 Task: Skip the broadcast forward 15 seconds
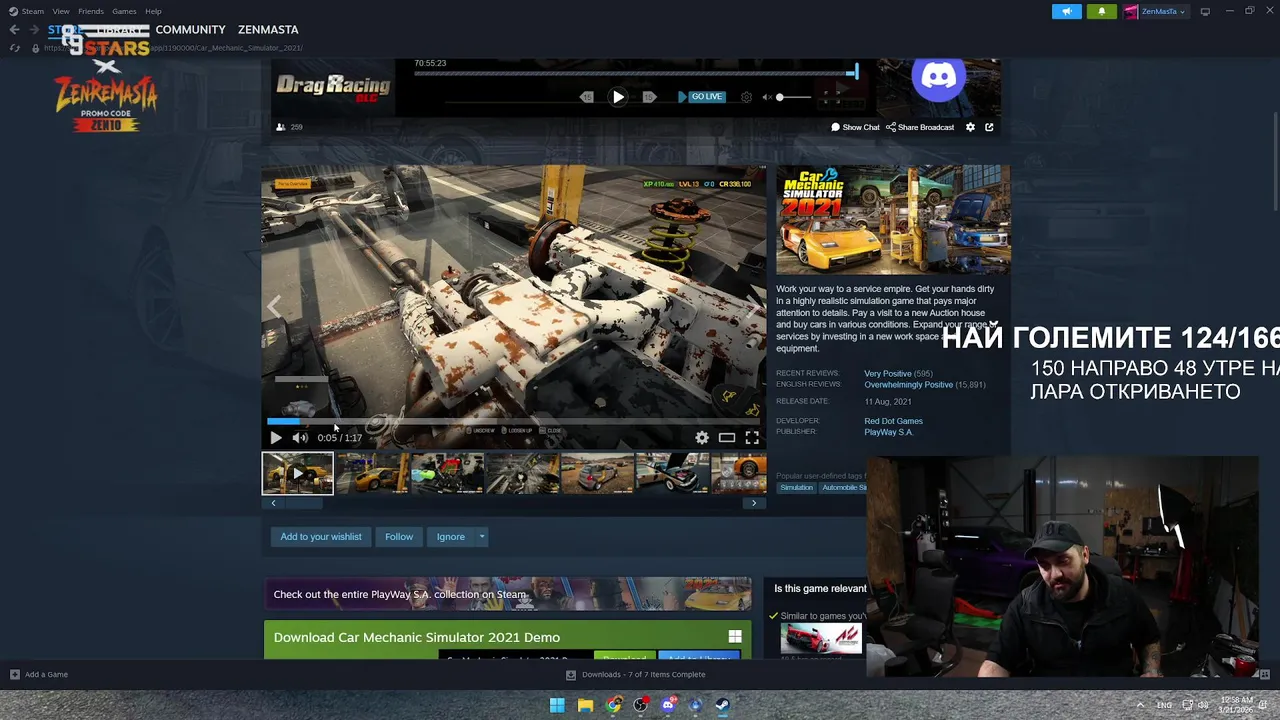[649, 97]
